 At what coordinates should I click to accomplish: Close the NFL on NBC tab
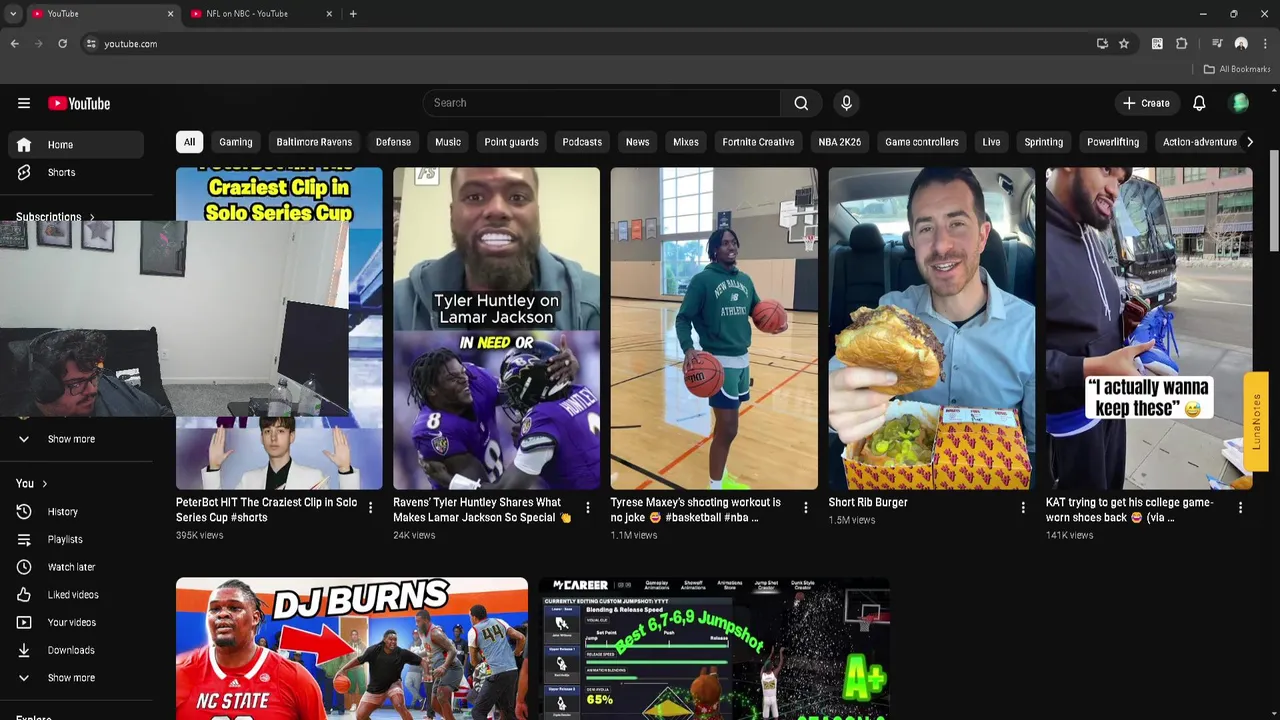point(329,14)
